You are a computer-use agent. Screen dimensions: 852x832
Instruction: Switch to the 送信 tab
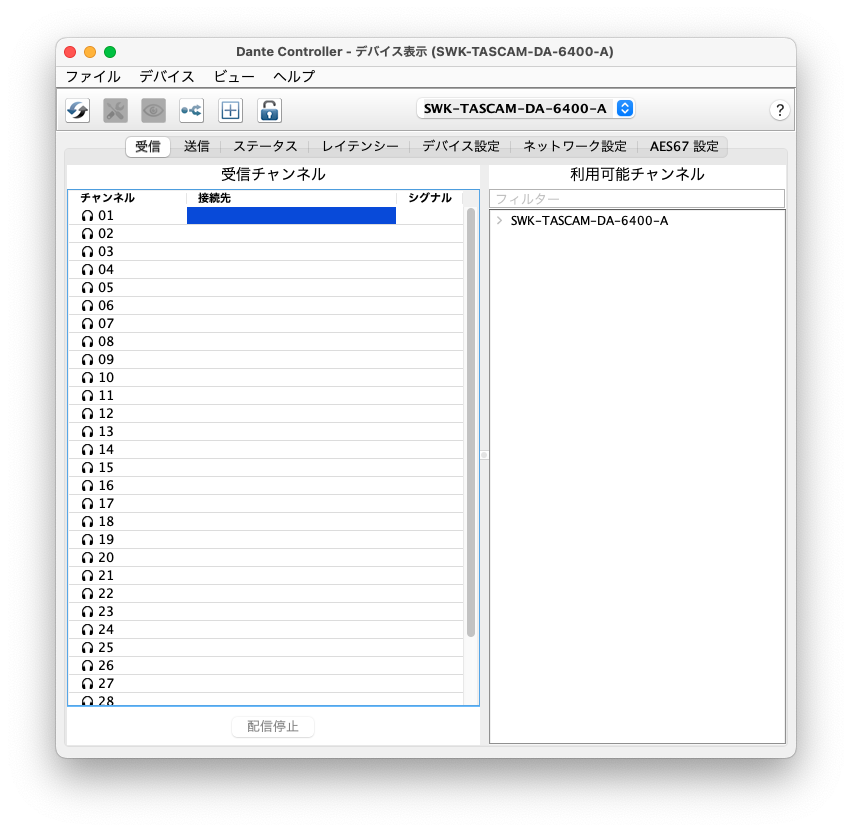[196, 146]
